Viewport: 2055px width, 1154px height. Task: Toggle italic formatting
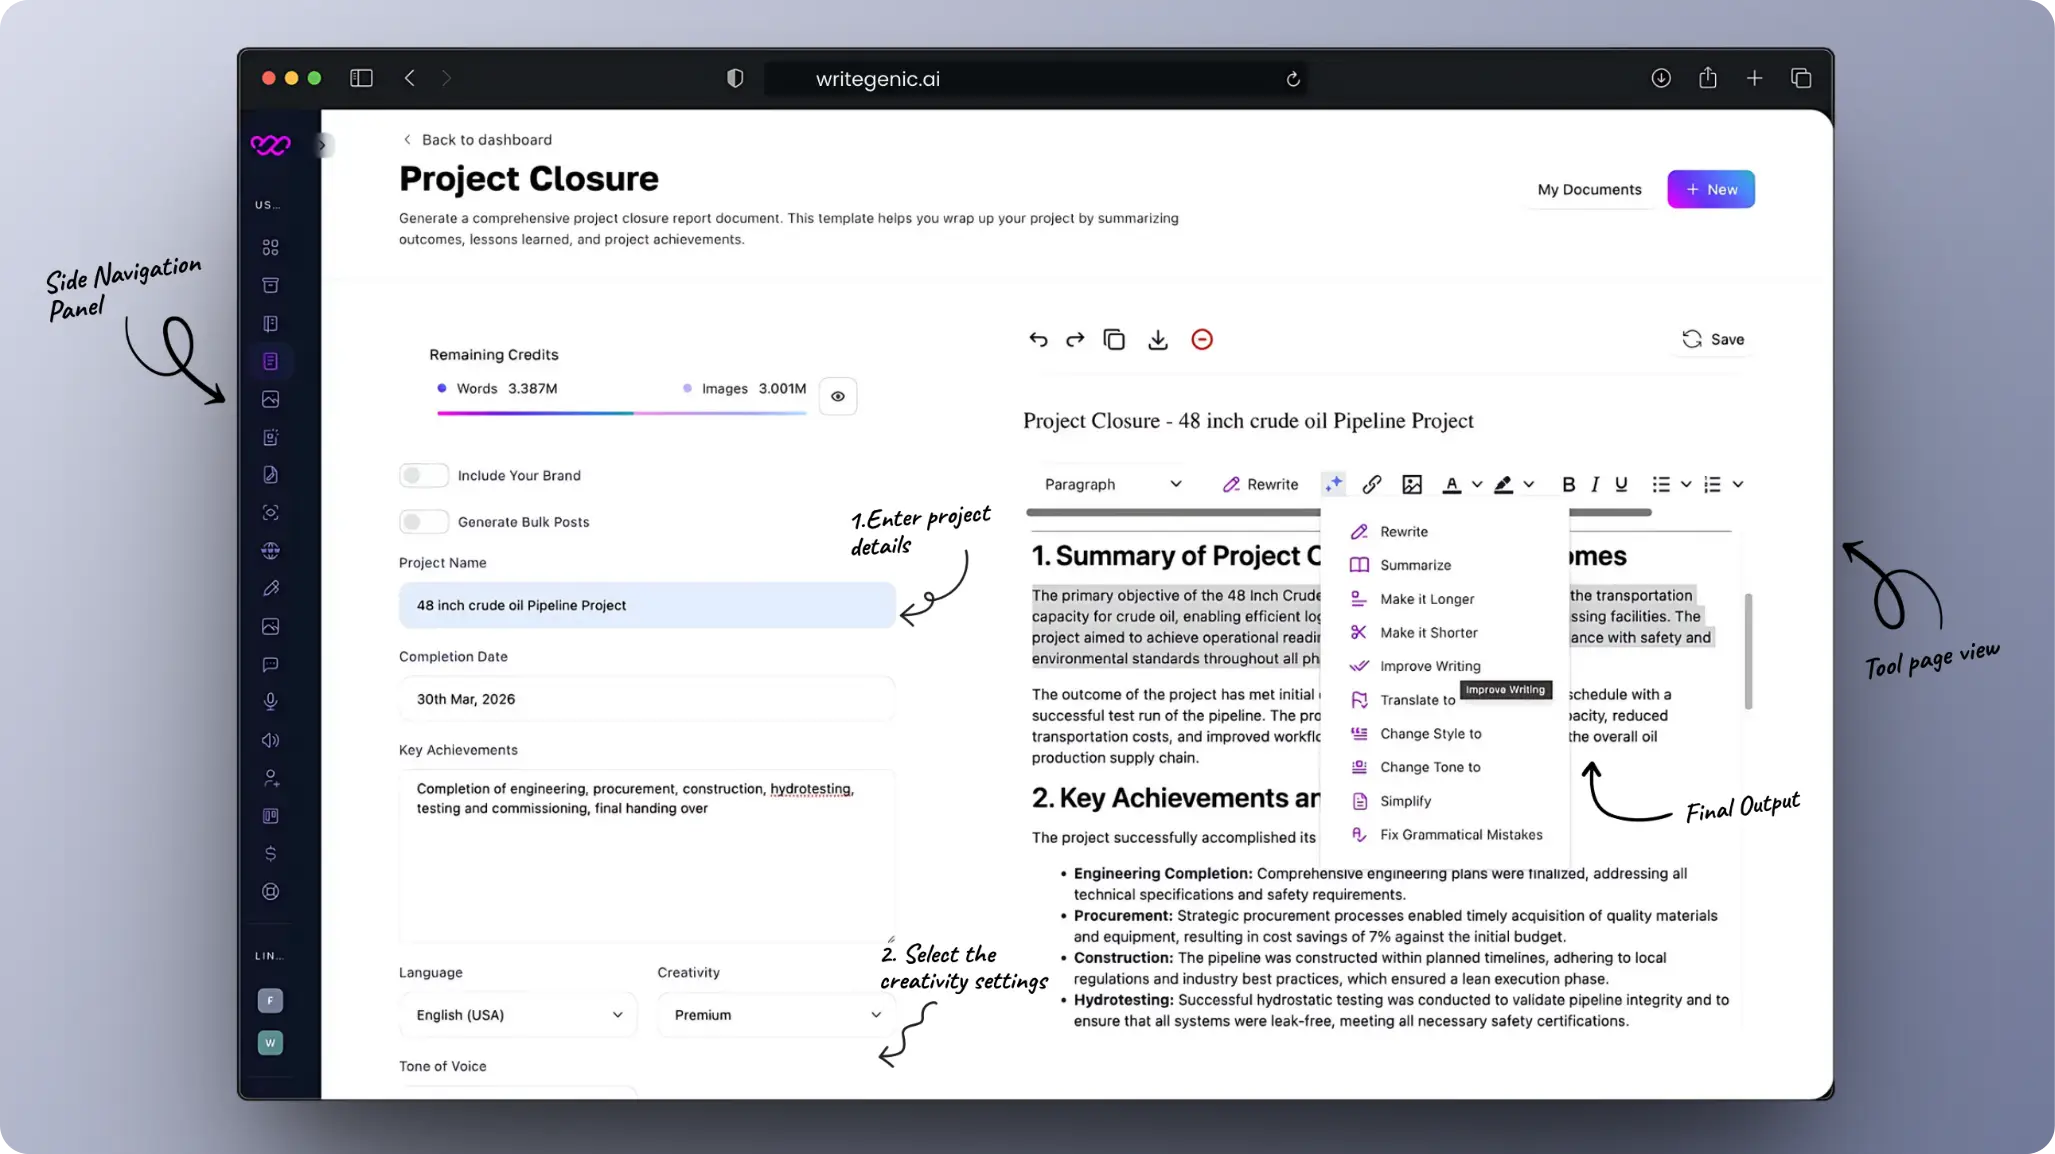1595,484
